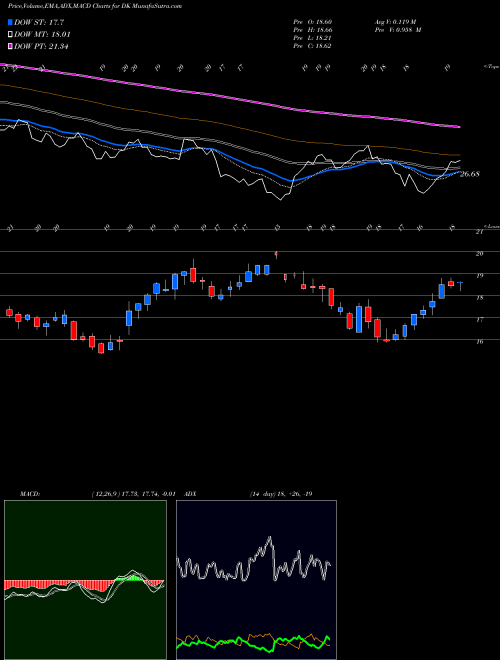Select the 'DOW ST: 17.7' legend text
Screen dimensions: 500x660
(x=39, y=22)
